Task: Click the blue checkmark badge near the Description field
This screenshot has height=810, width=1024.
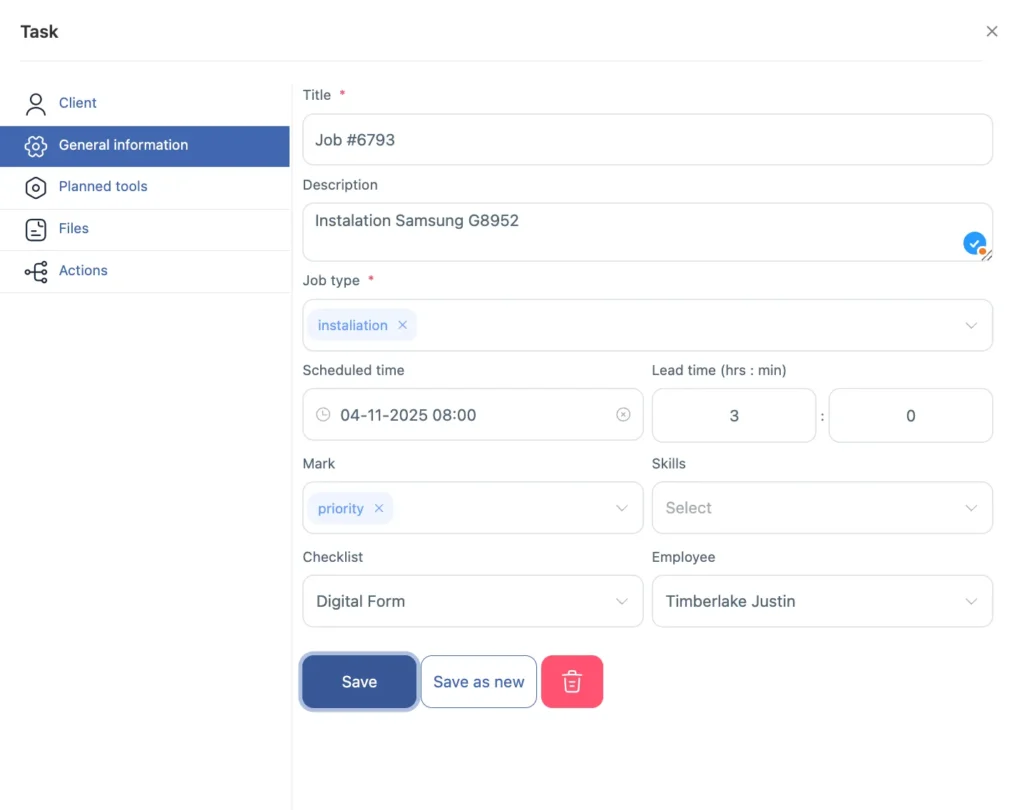Action: click(975, 243)
